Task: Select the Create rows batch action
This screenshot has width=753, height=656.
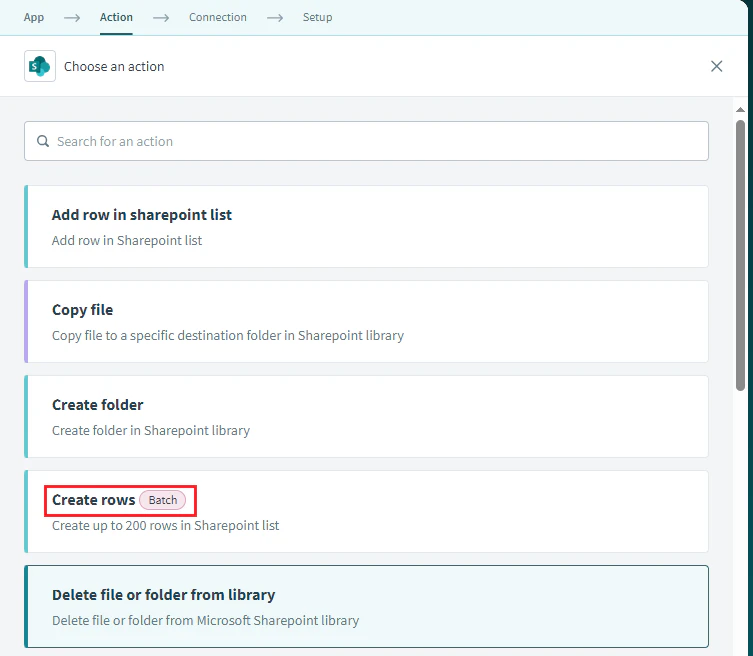Action: tap(366, 512)
